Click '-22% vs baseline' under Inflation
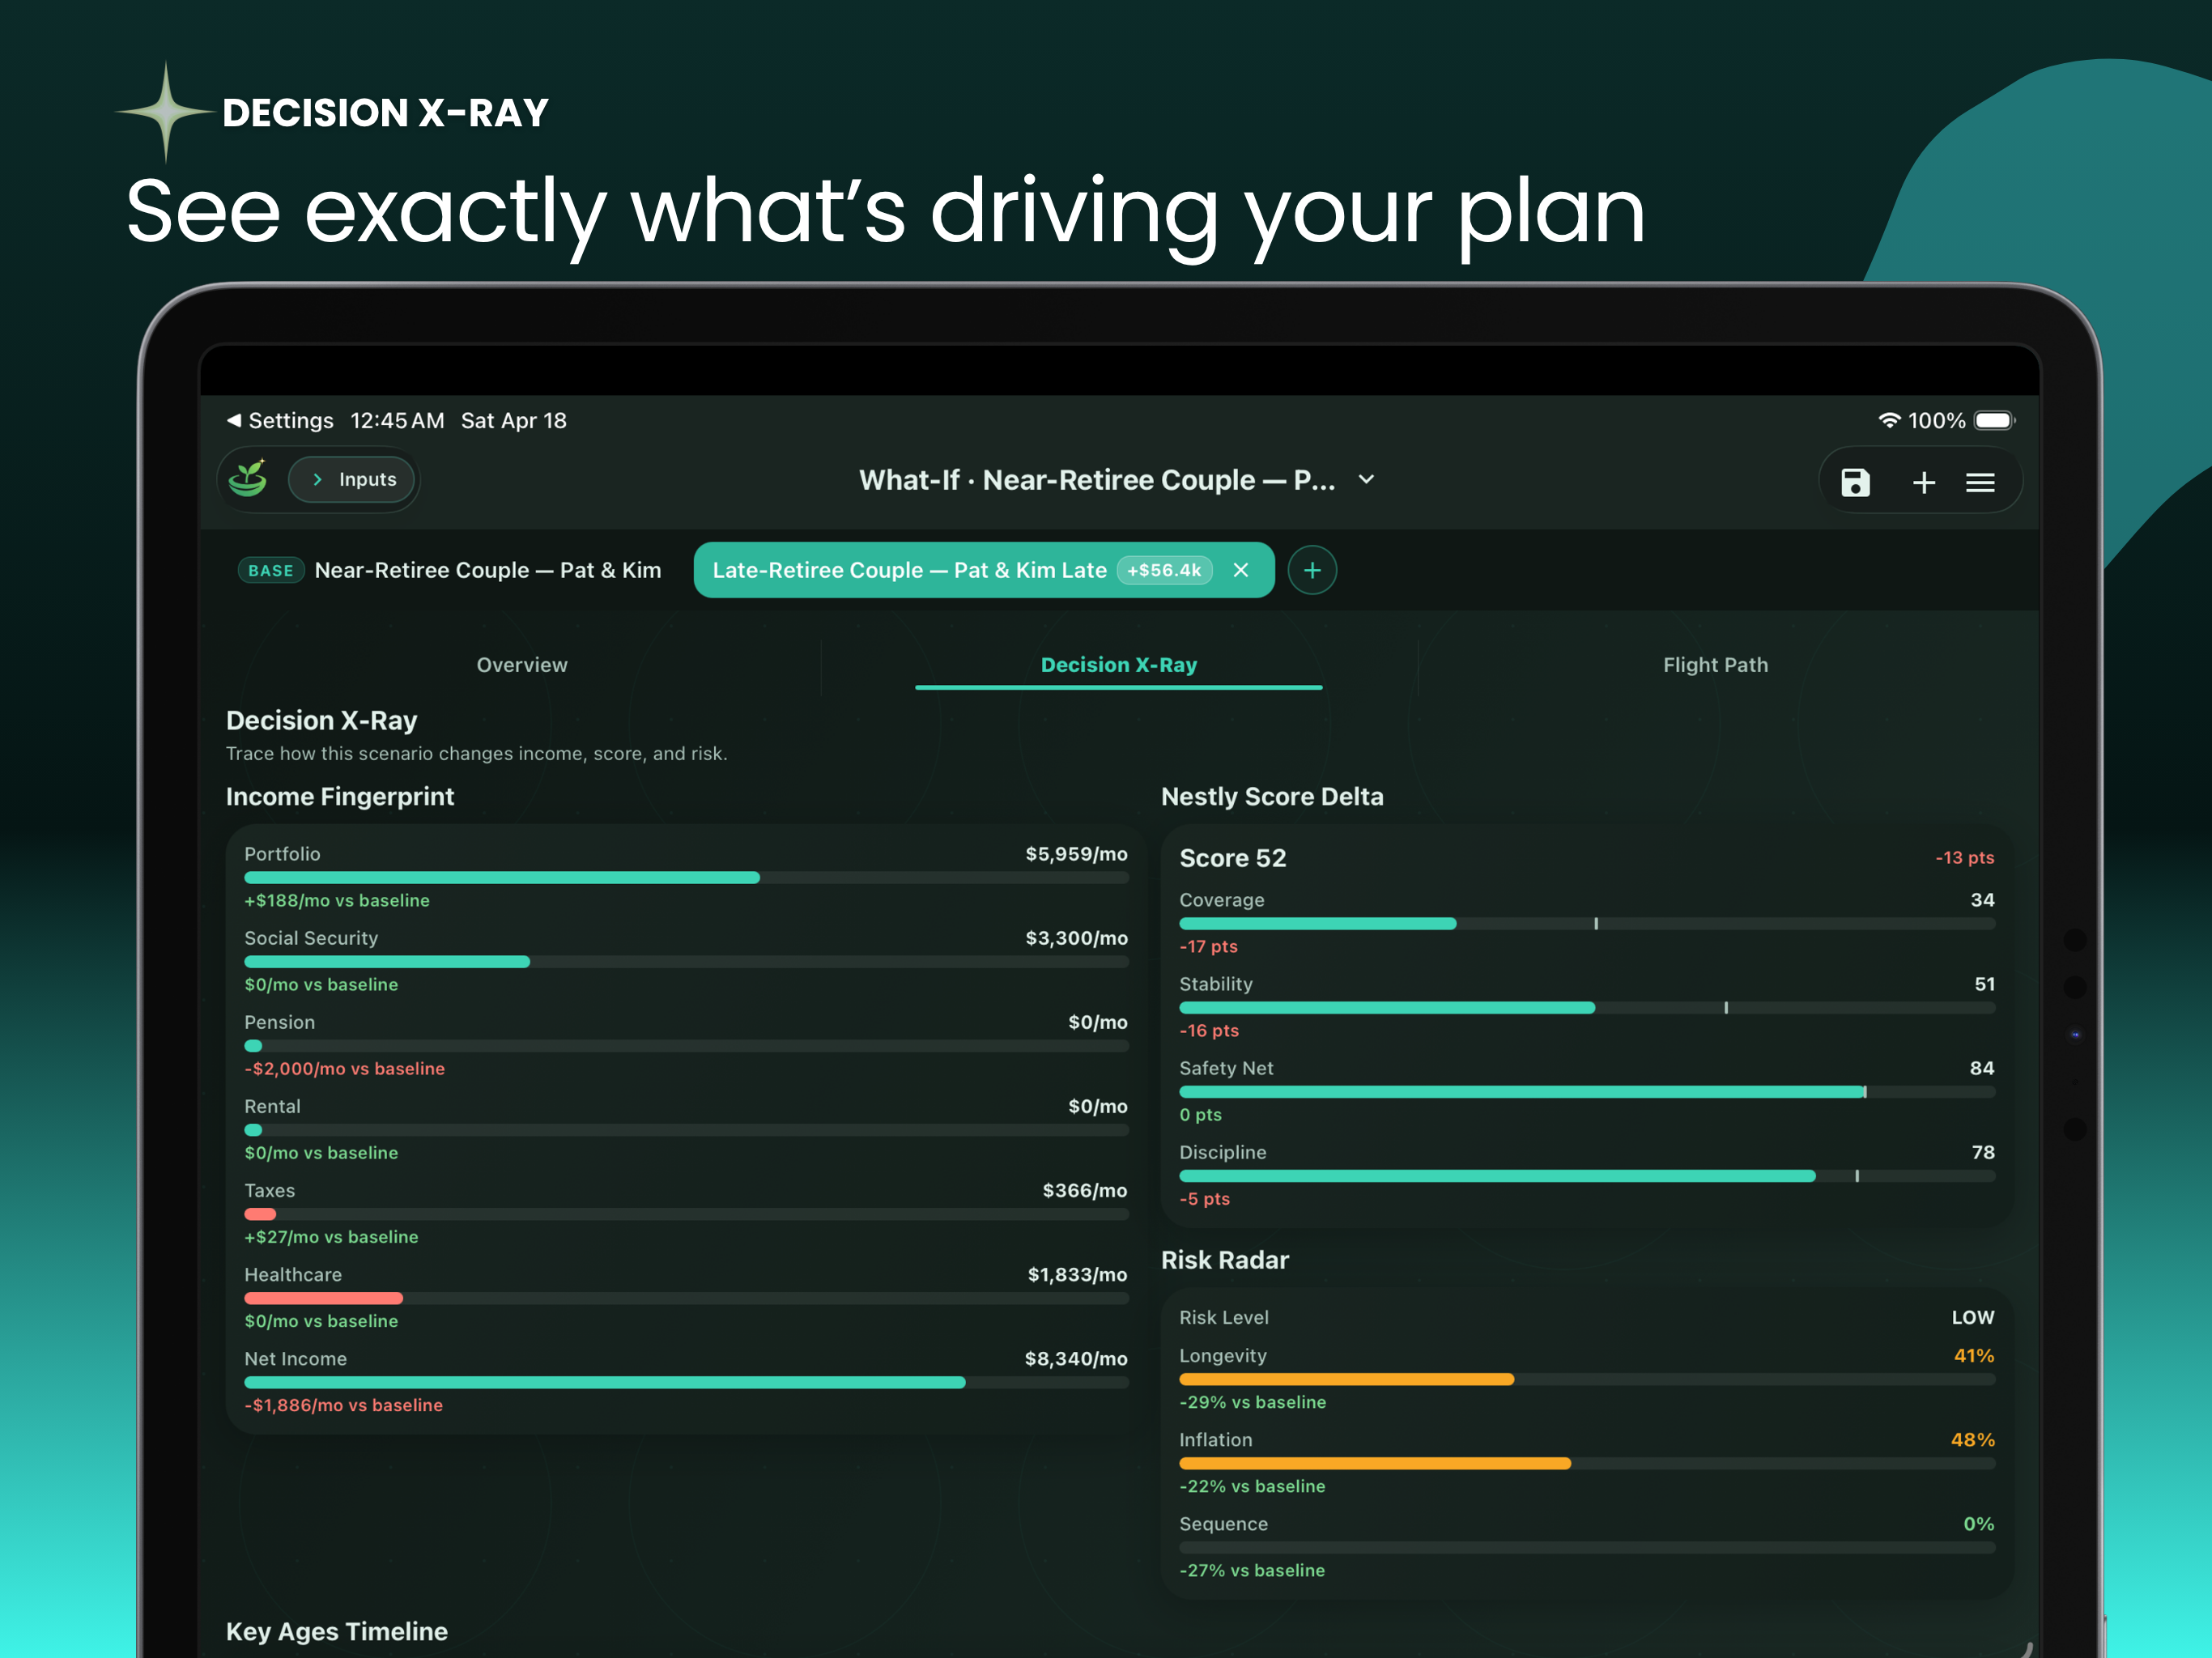 (x=1252, y=1486)
